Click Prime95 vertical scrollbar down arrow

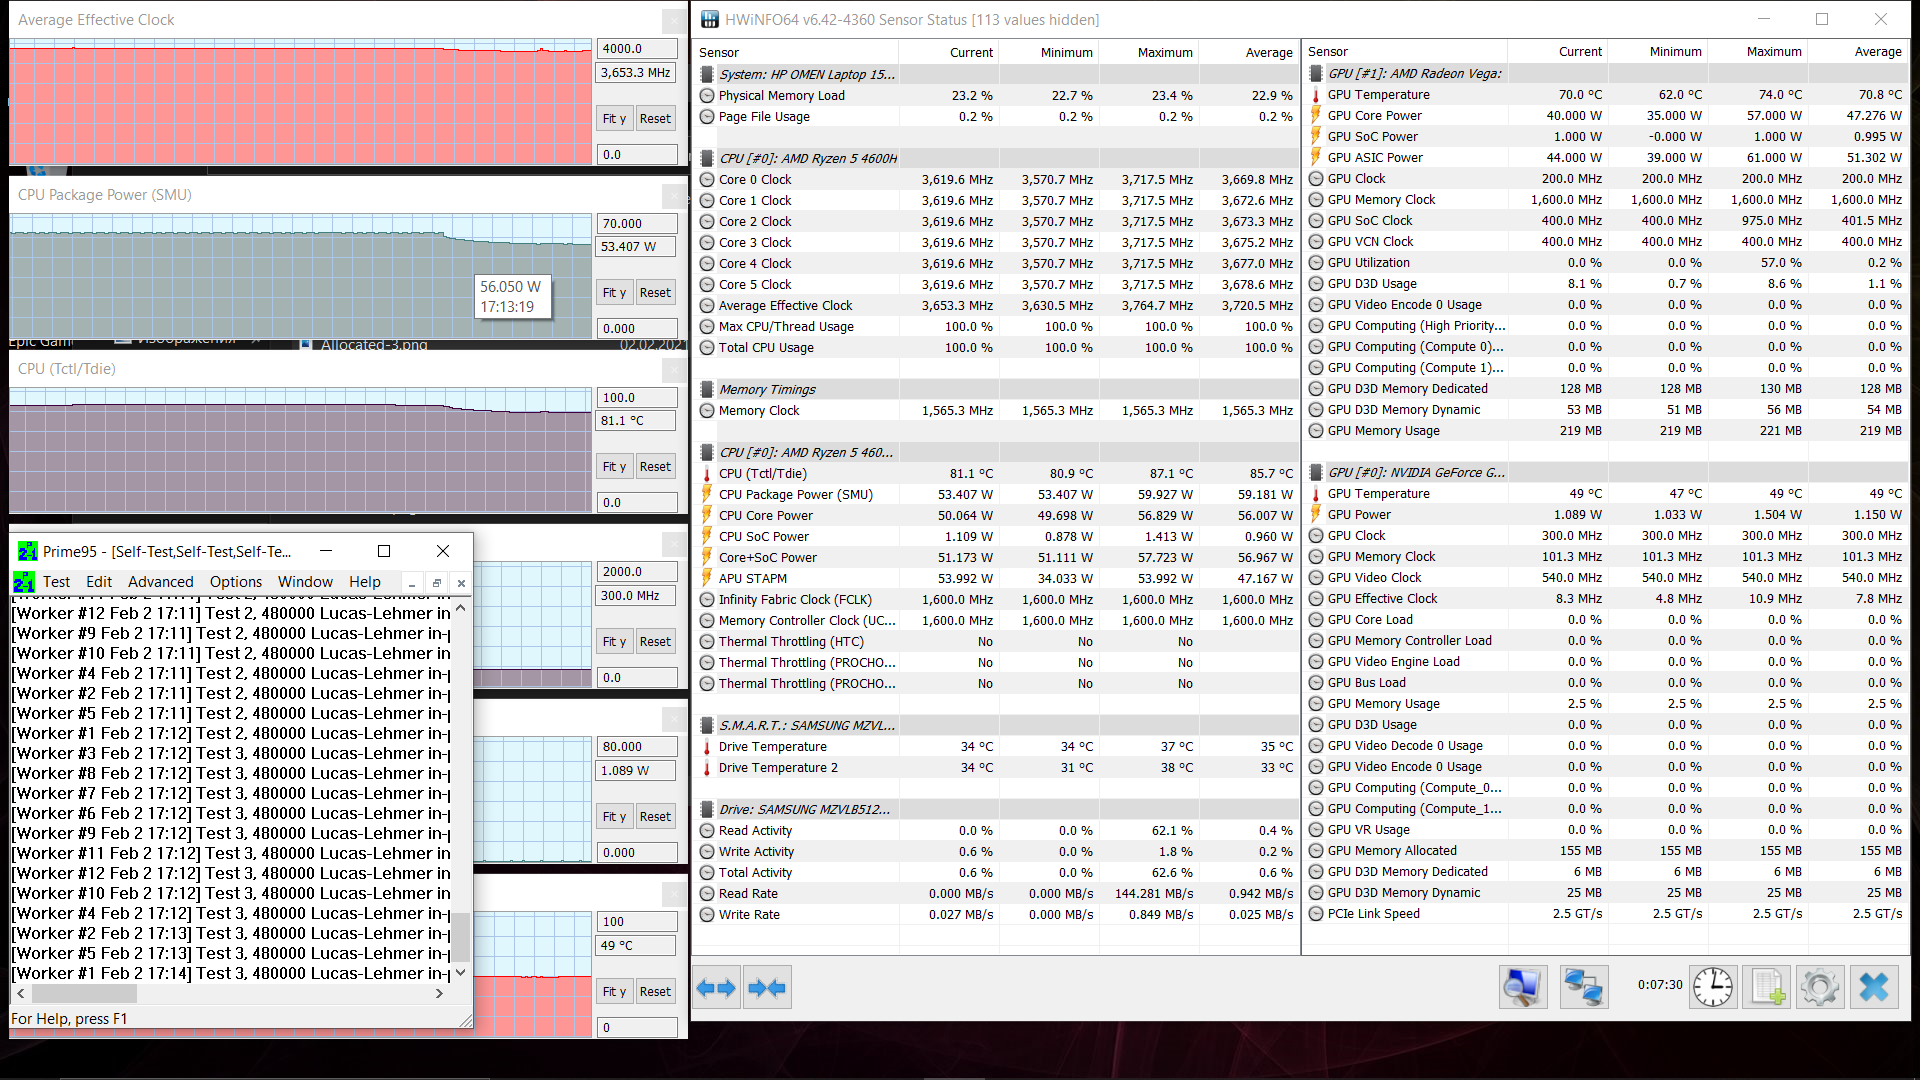click(x=460, y=973)
